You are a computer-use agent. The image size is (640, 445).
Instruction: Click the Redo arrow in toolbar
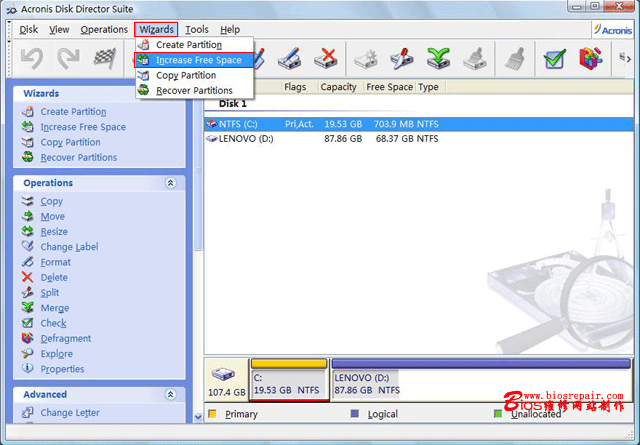point(68,59)
